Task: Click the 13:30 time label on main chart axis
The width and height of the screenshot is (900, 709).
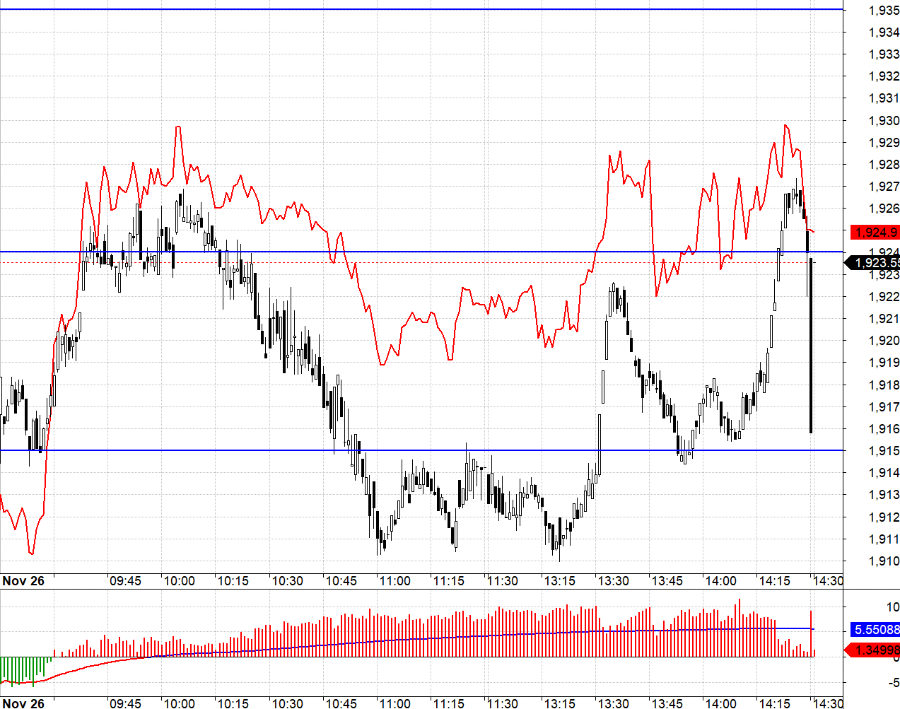Action: pyautogui.click(x=612, y=581)
